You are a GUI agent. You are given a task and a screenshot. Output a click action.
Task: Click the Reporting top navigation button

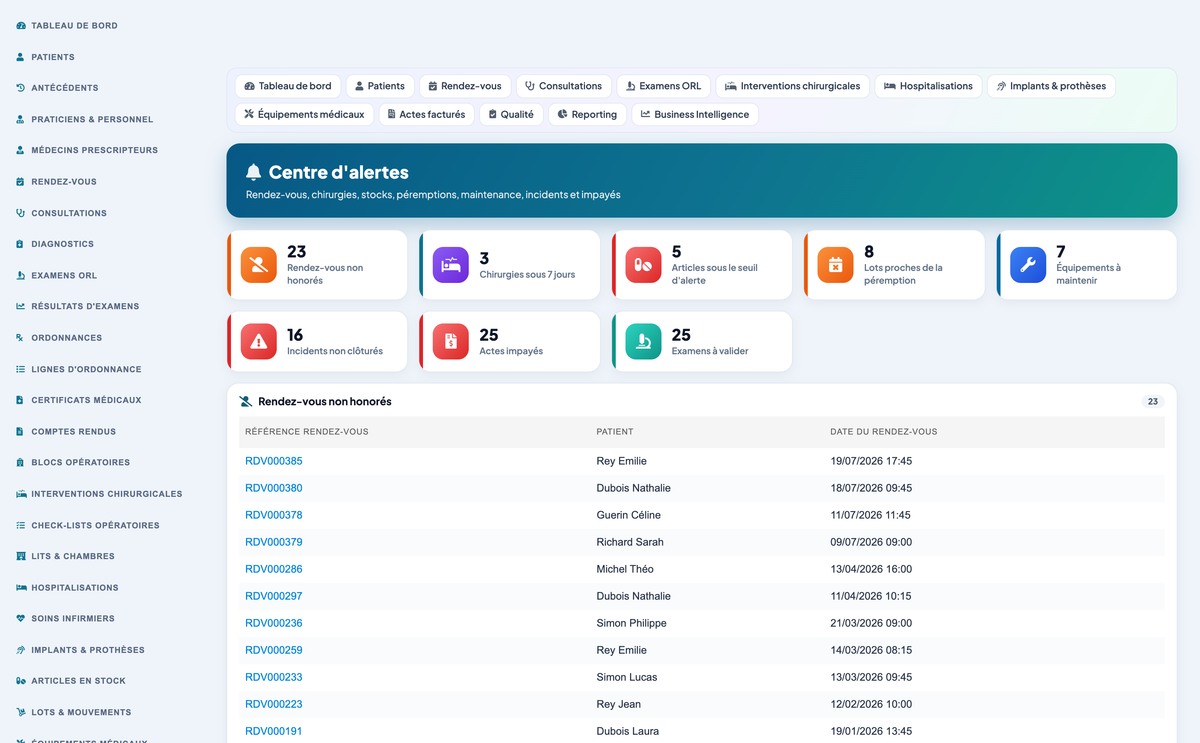(587, 114)
